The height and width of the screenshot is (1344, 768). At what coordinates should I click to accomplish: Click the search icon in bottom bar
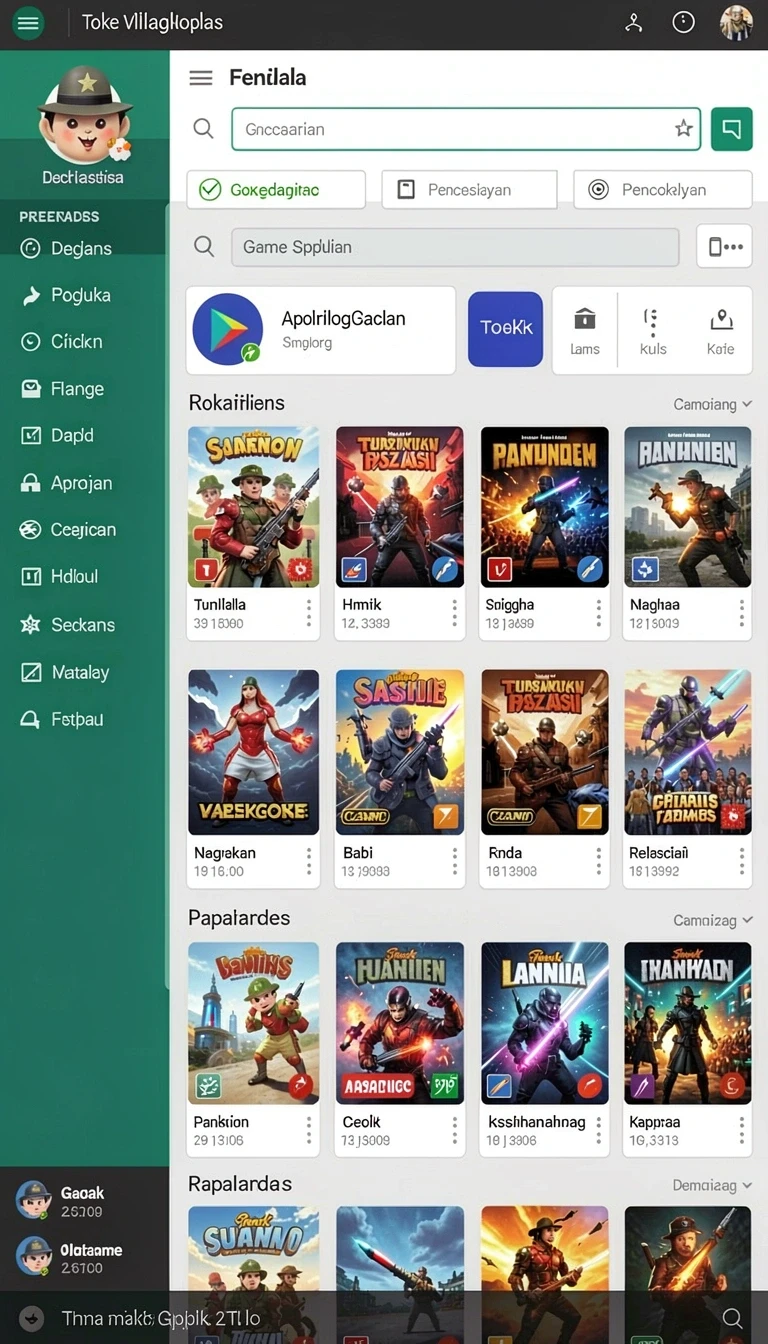[732, 1318]
